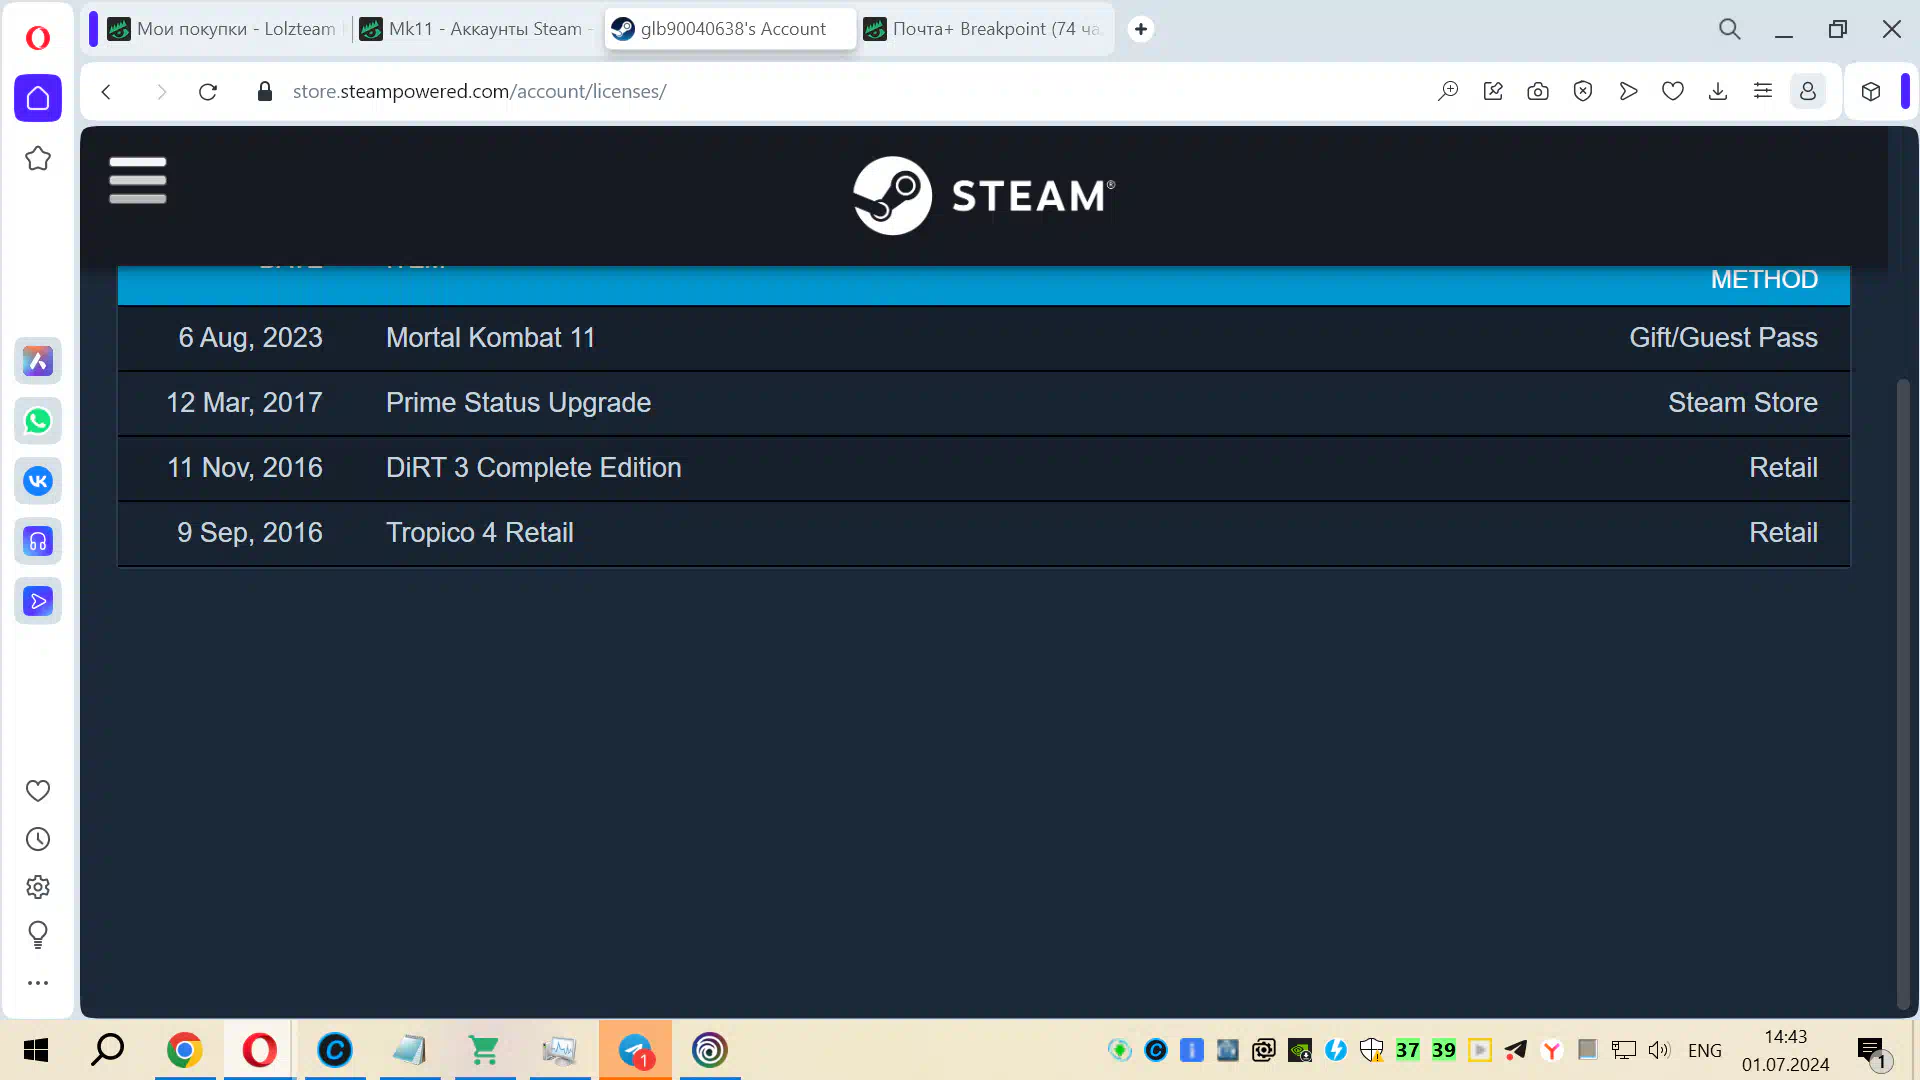Viewport: 1920px width, 1080px height.
Task: Click the volume icon in system tray
Action: coord(1659,1050)
